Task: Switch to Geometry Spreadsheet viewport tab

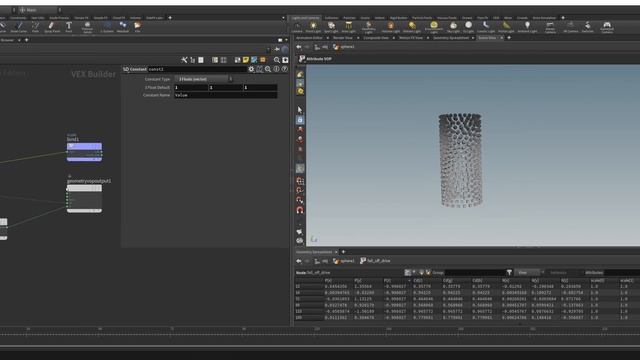Action: (x=451, y=38)
